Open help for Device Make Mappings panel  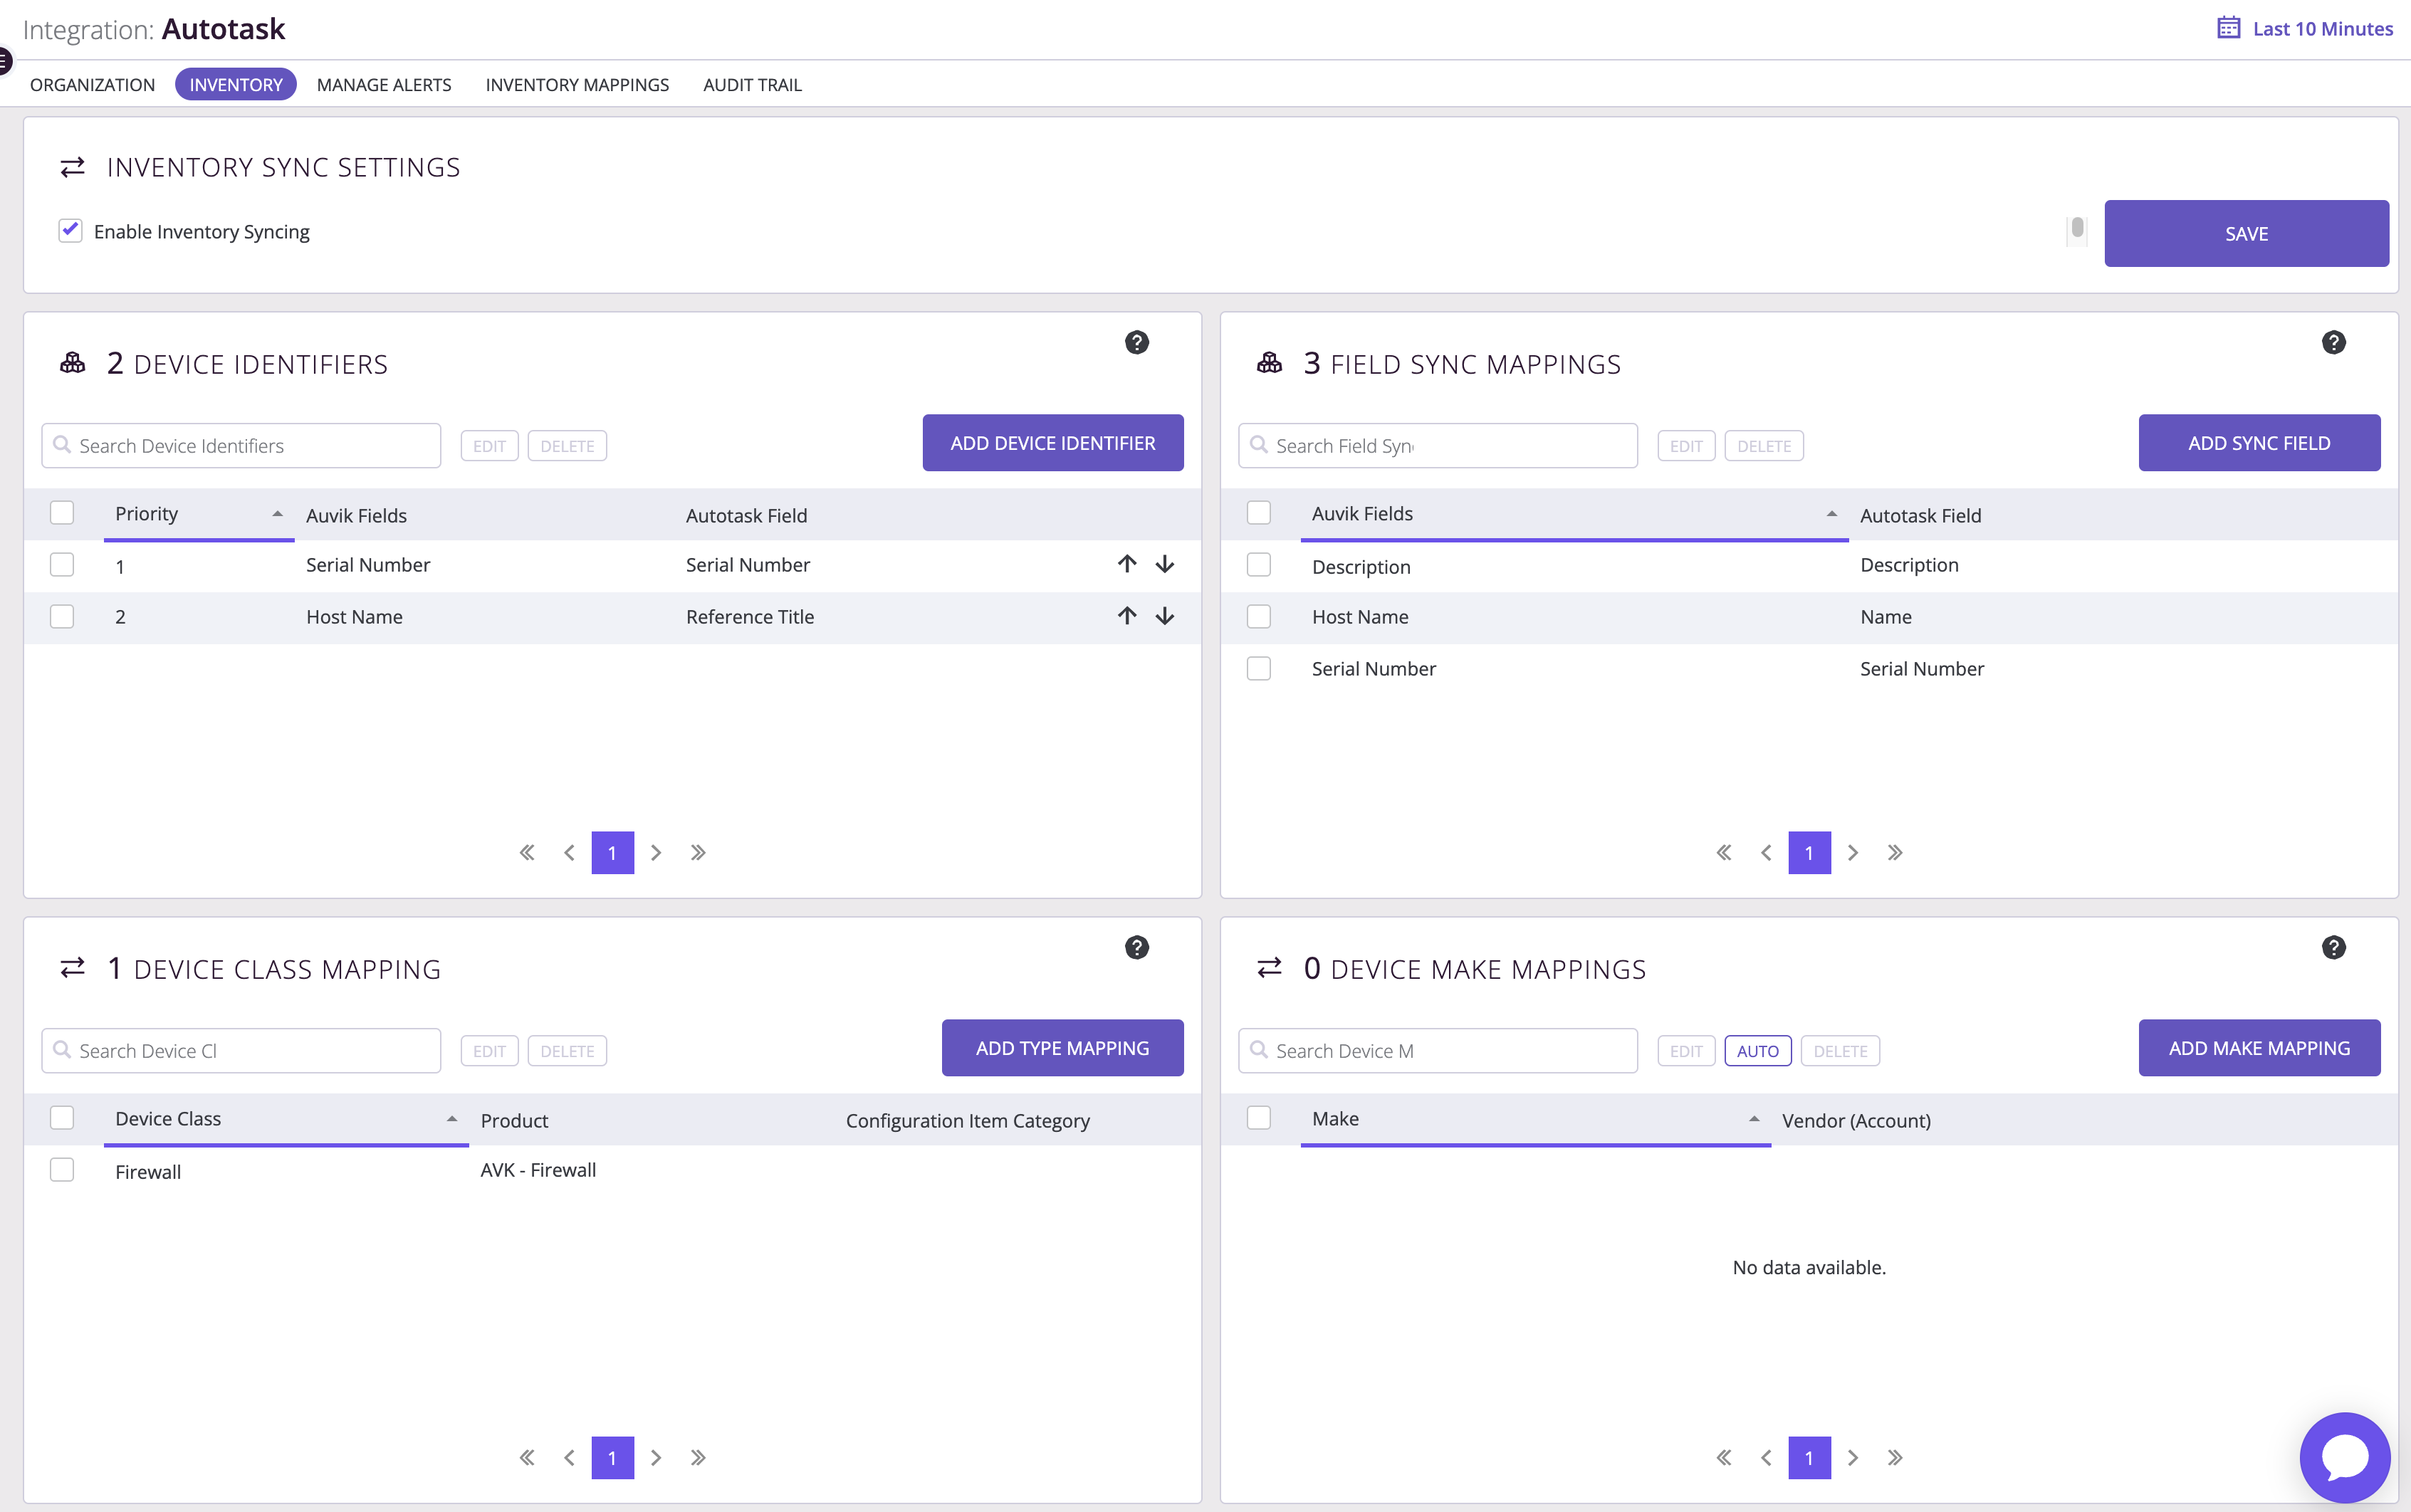2333,947
